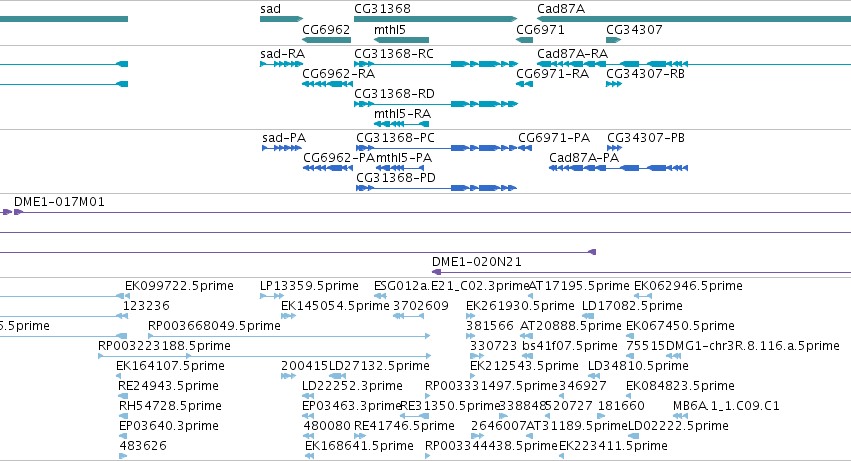Select EST EK067450.5prime
Image resolution: width=851 pixels, height=461 pixels.
point(680,326)
